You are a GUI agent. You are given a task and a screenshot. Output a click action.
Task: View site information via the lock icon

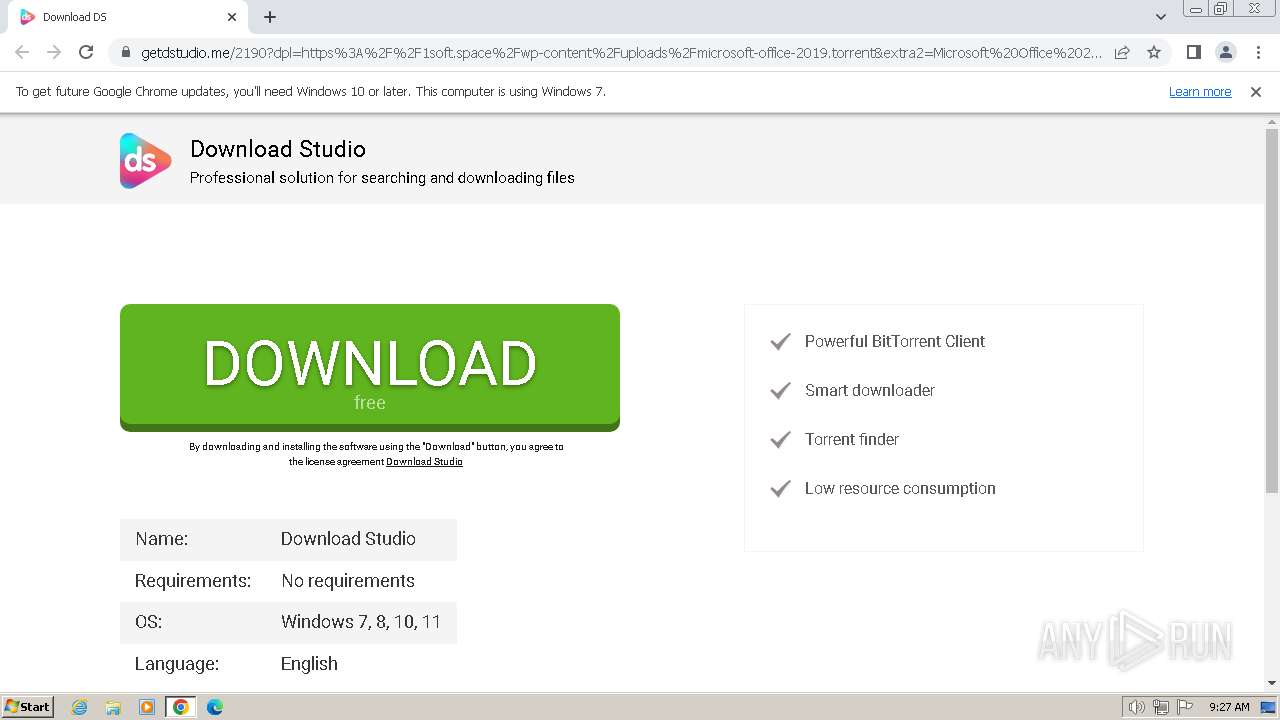126,52
